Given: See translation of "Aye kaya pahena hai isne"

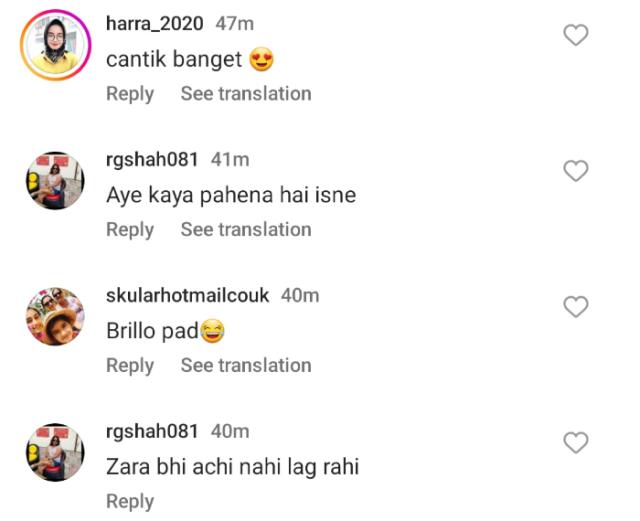Looking at the screenshot, I should tap(245, 229).
